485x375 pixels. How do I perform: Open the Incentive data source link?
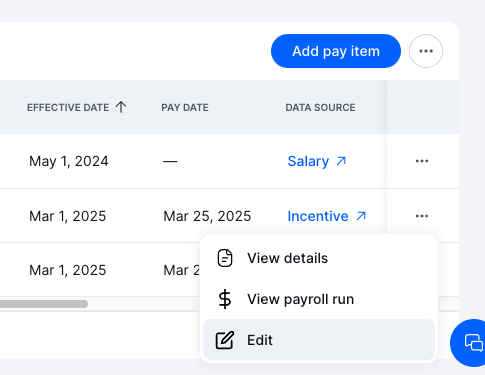327,216
